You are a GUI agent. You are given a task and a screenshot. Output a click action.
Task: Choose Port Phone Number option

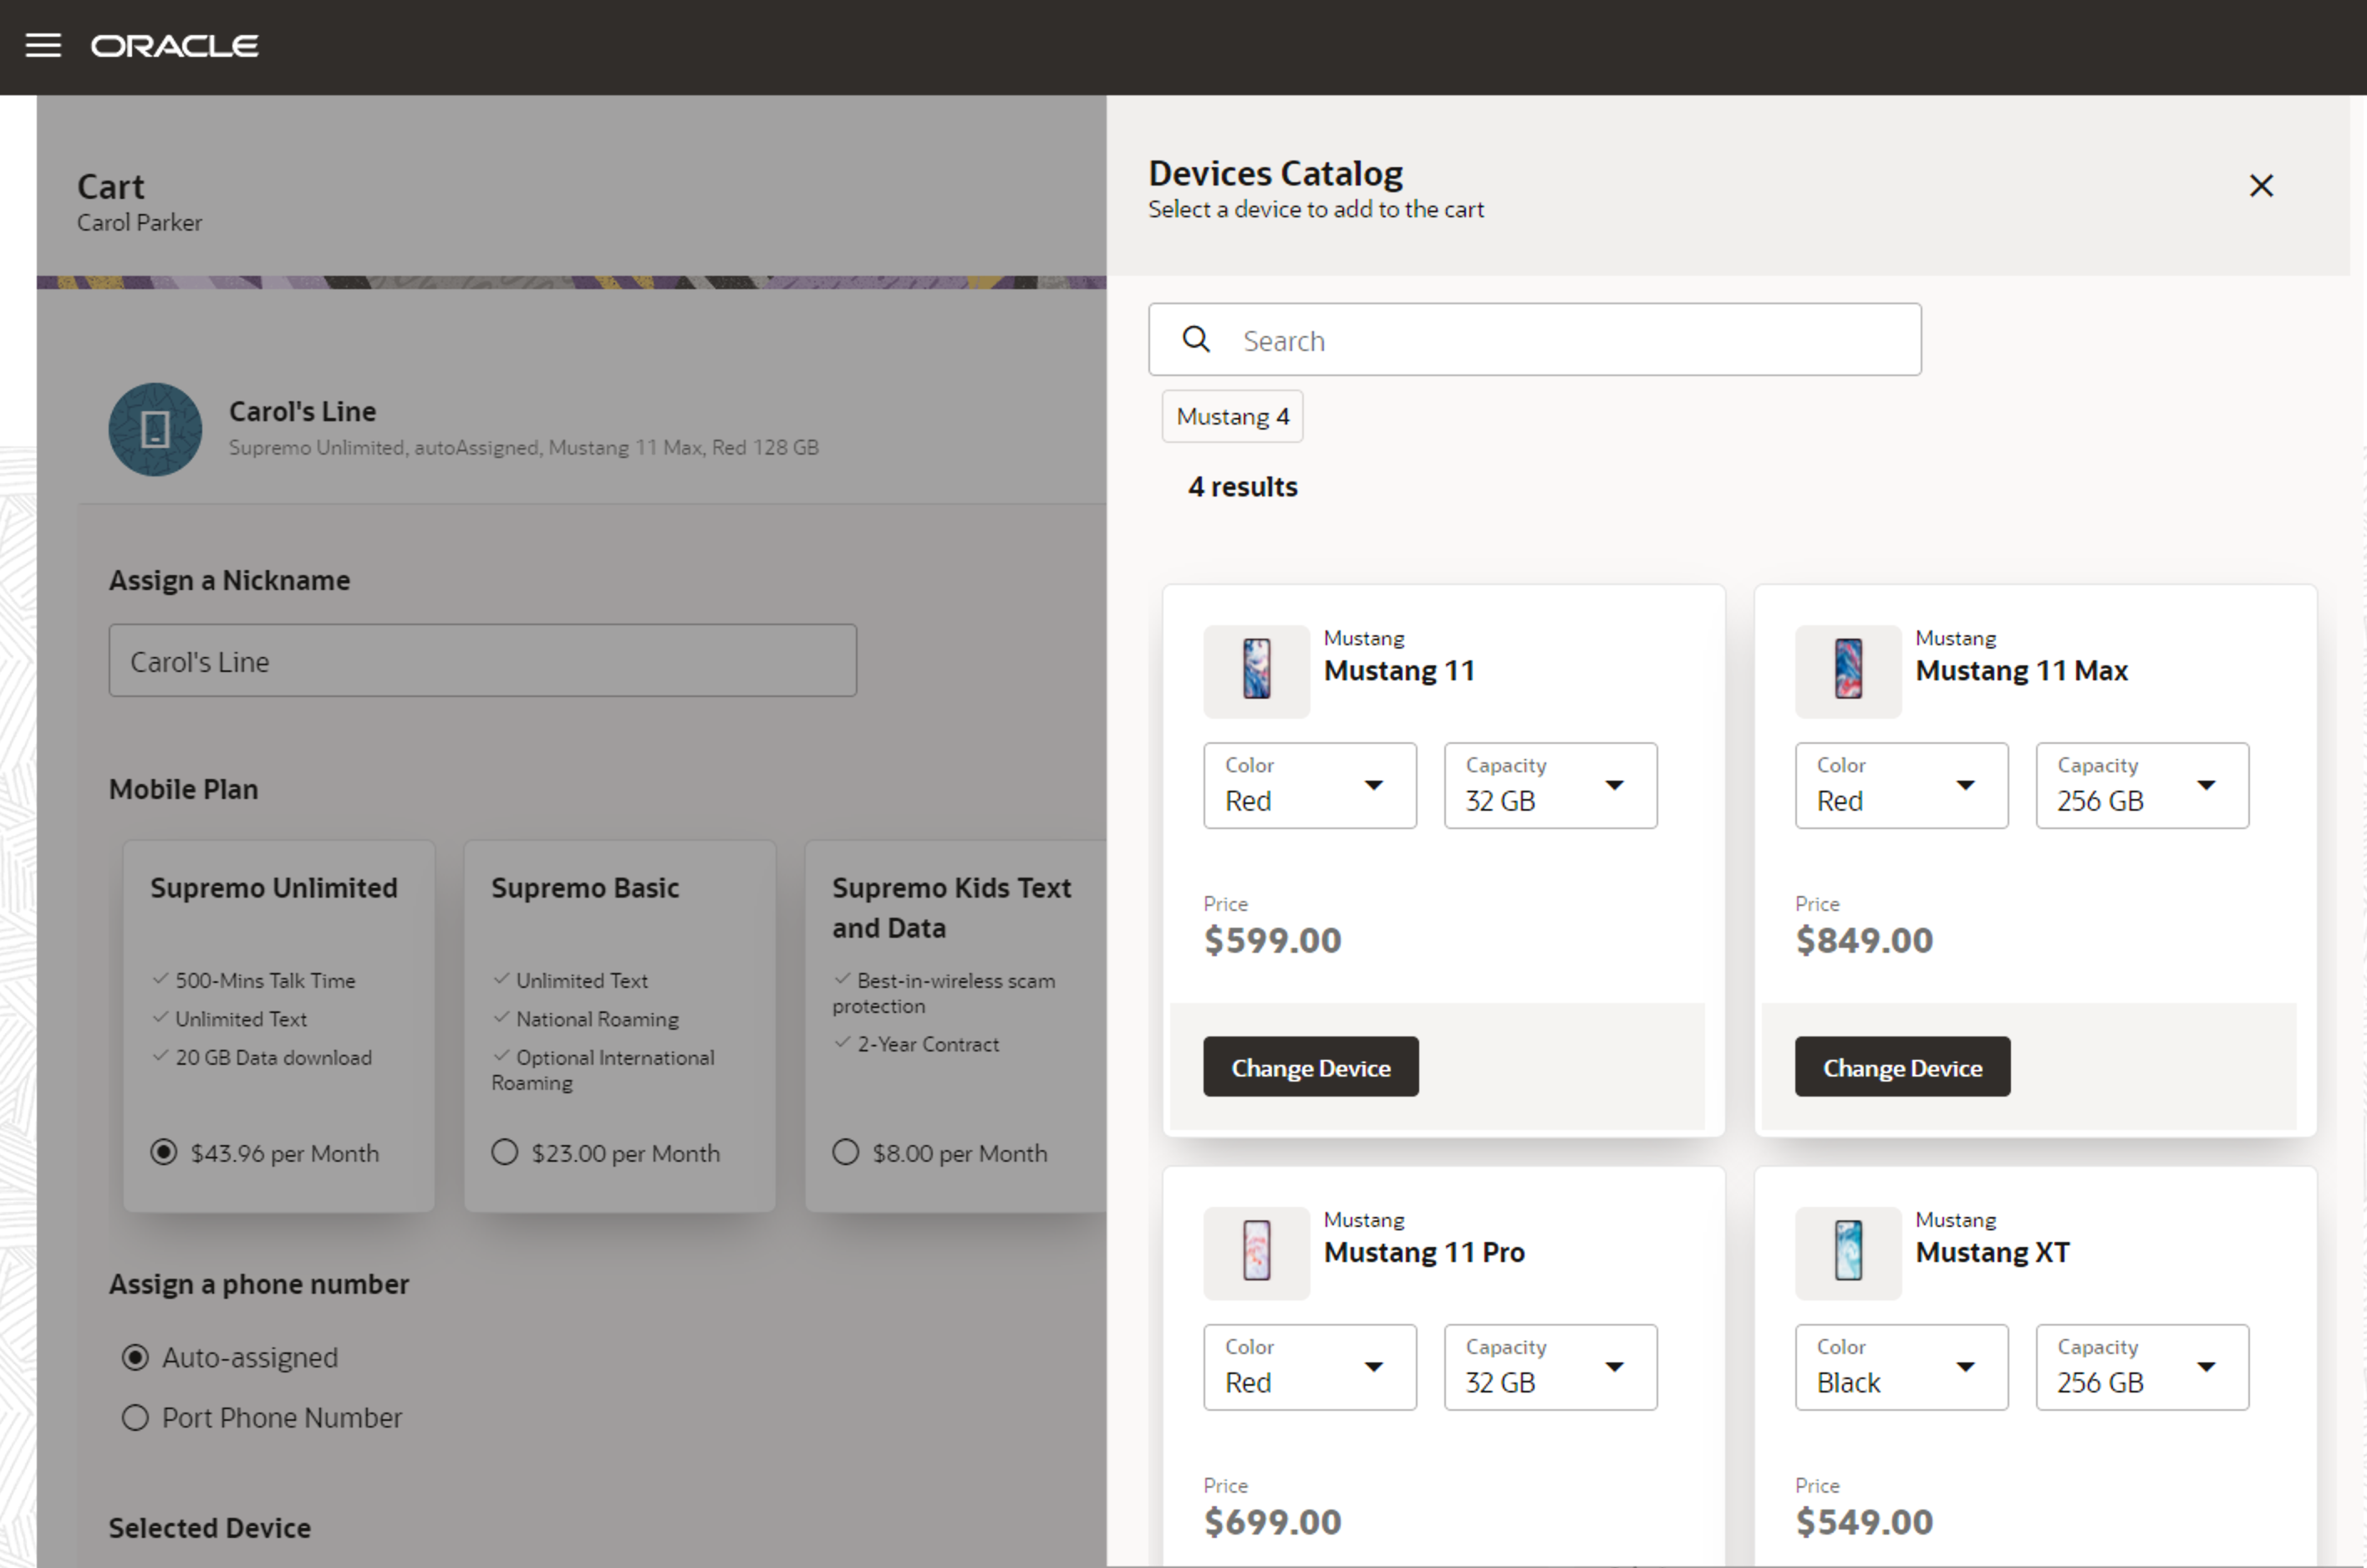(x=135, y=1418)
